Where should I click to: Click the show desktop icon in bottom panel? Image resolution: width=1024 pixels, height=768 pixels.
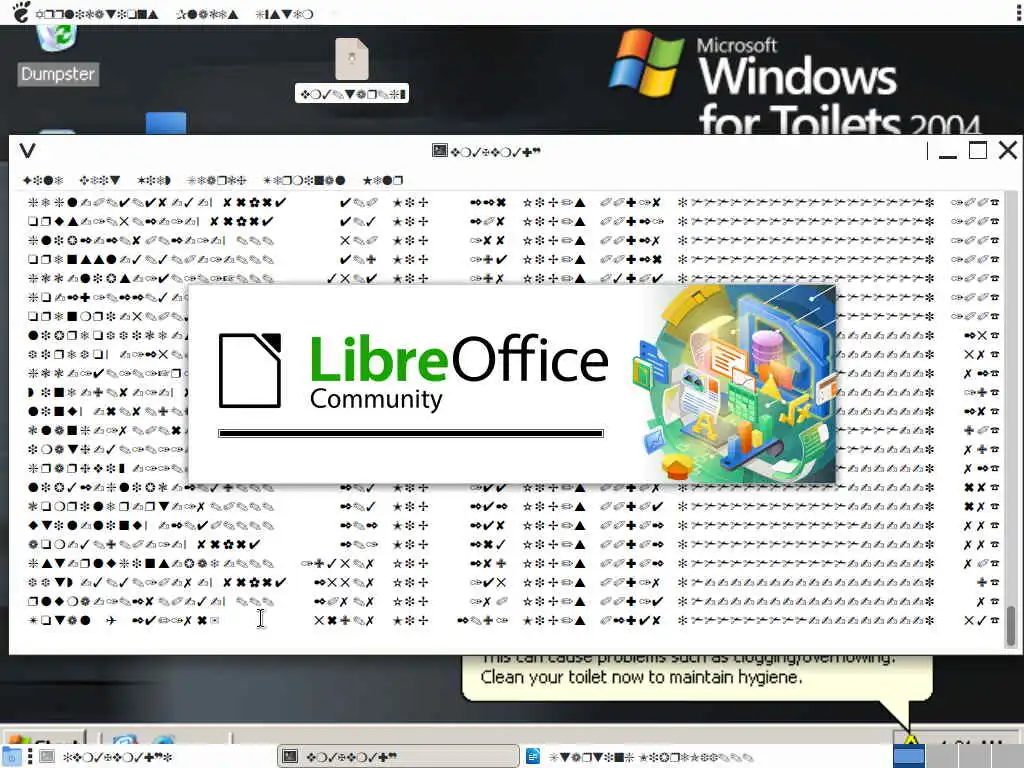[x=11, y=757]
